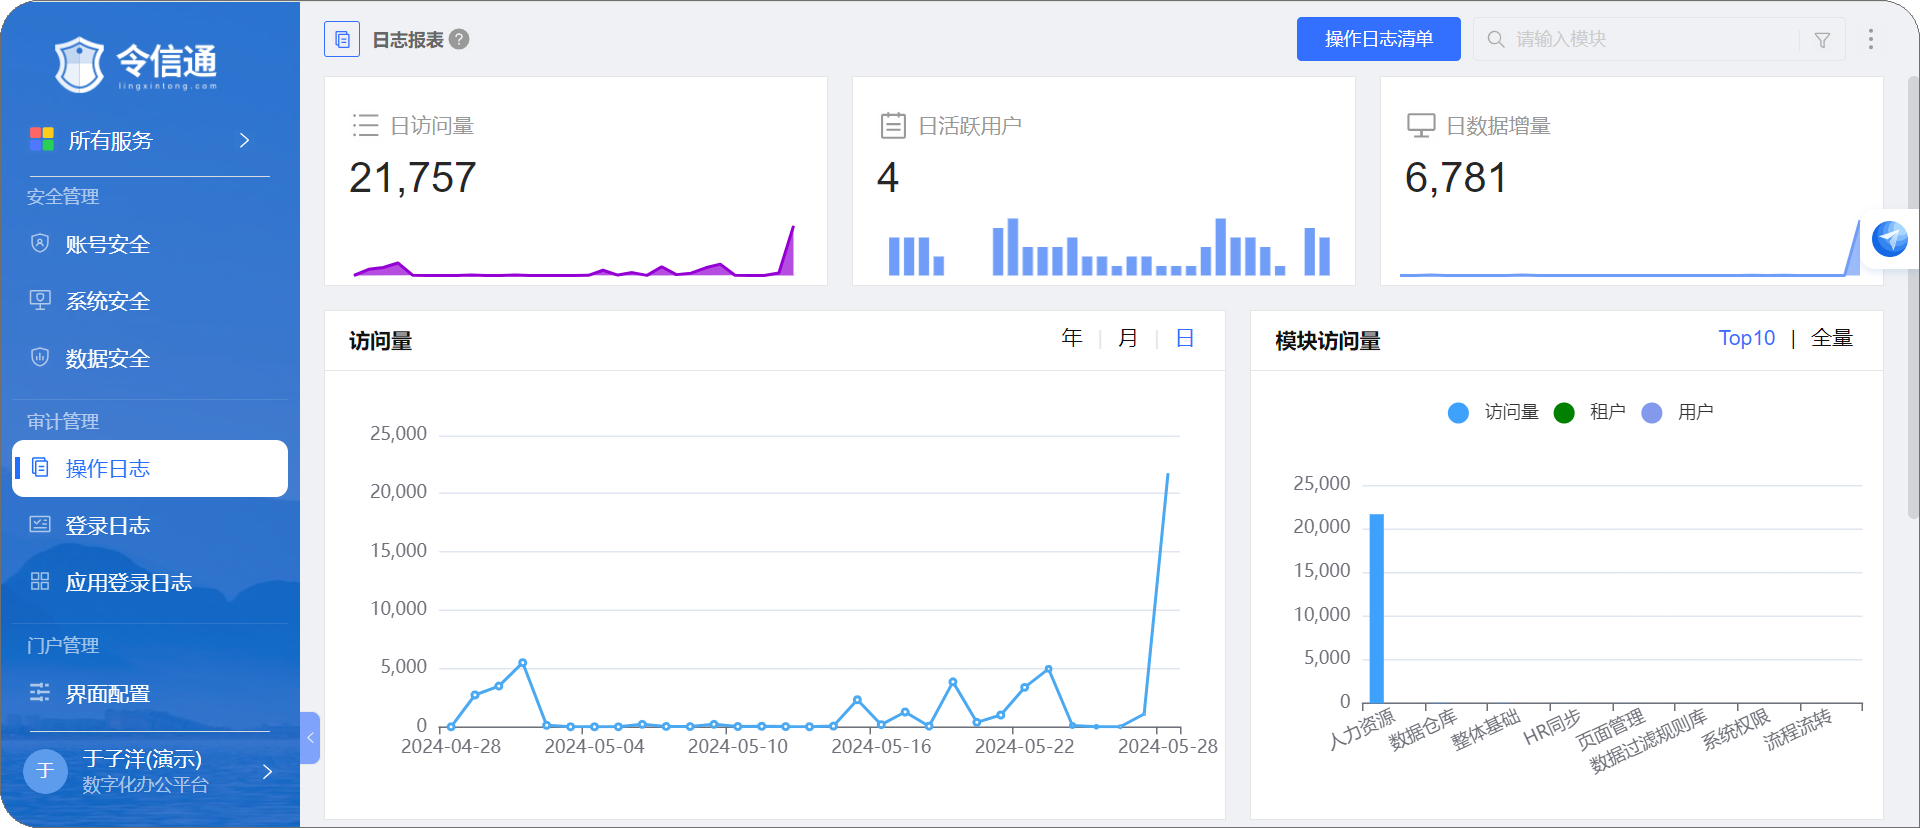Toggle 租户 series in chart legend
The height and width of the screenshot is (828, 1920).
tap(1590, 412)
